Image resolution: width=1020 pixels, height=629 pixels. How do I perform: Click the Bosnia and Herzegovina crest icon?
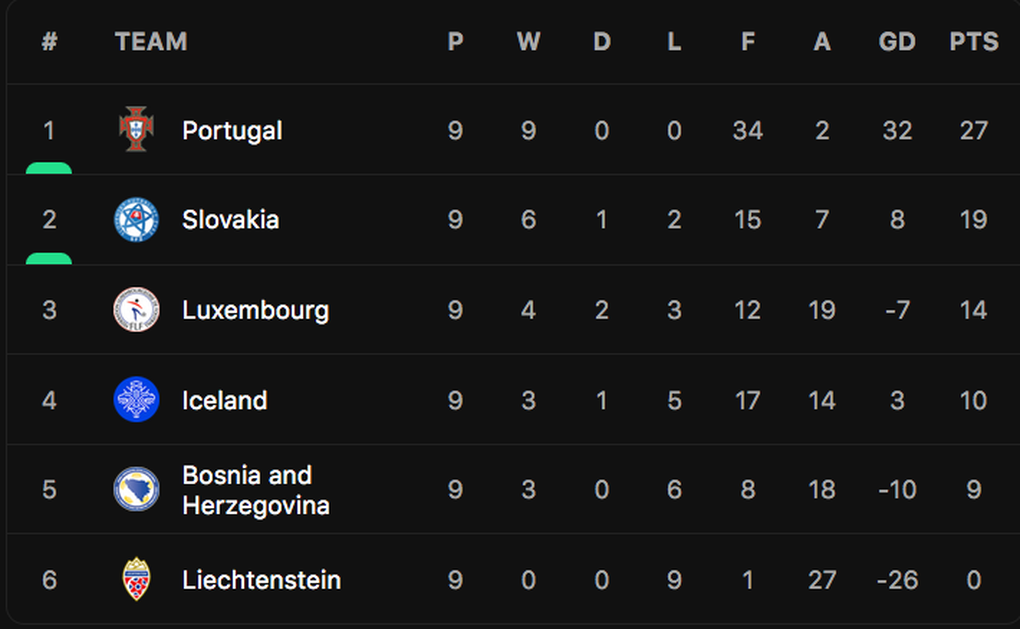137,489
